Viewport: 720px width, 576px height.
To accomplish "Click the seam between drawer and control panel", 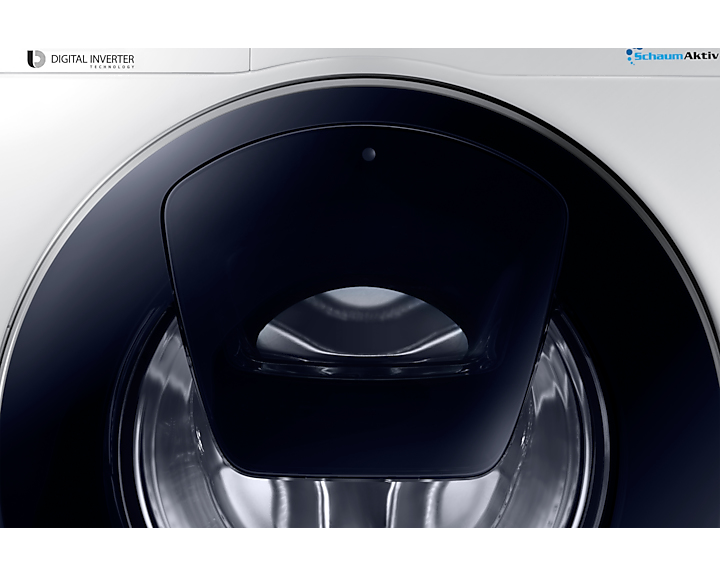I will click(250, 60).
